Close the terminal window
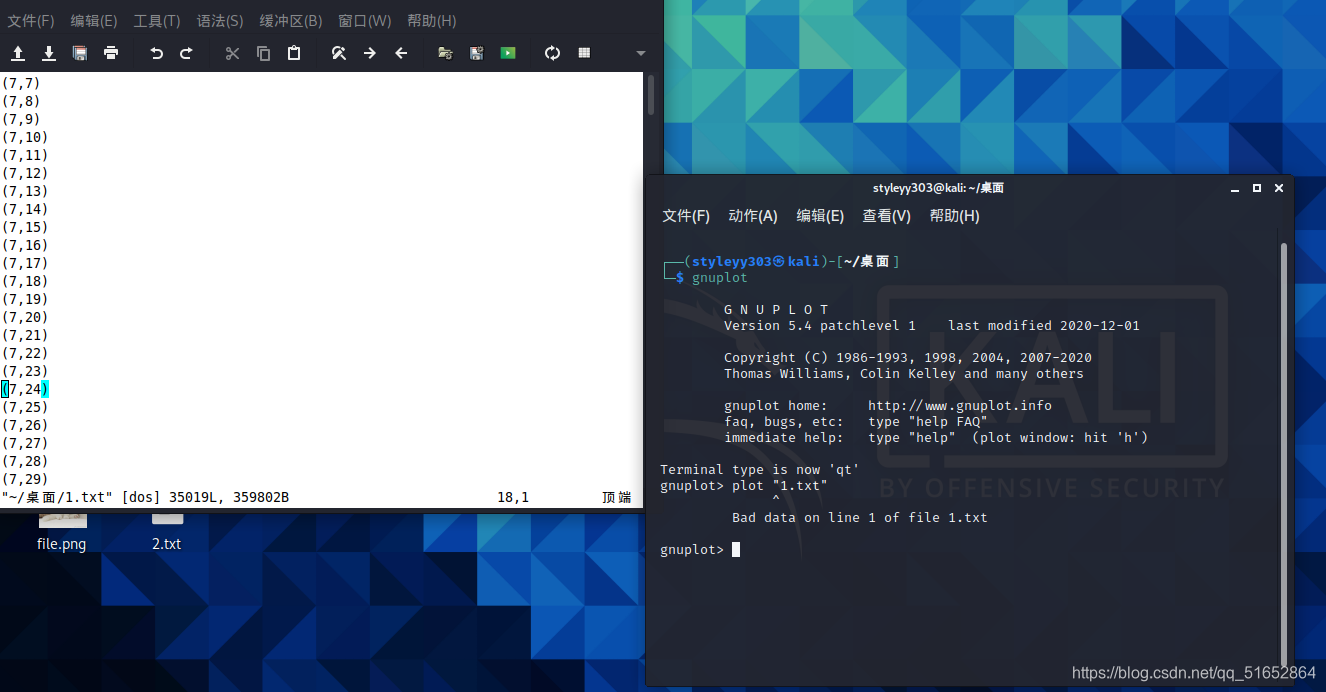The height and width of the screenshot is (692, 1326). [x=1278, y=188]
